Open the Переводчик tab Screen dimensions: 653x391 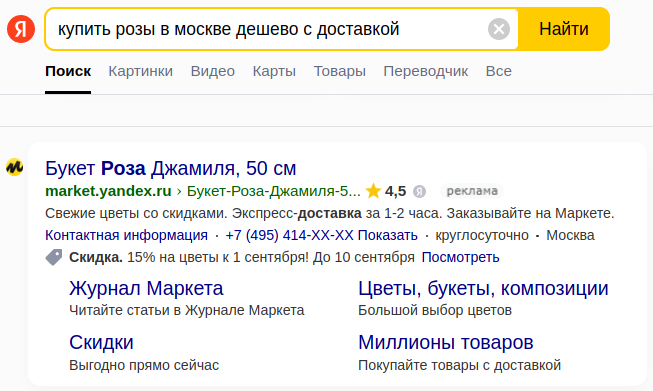(x=426, y=71)
